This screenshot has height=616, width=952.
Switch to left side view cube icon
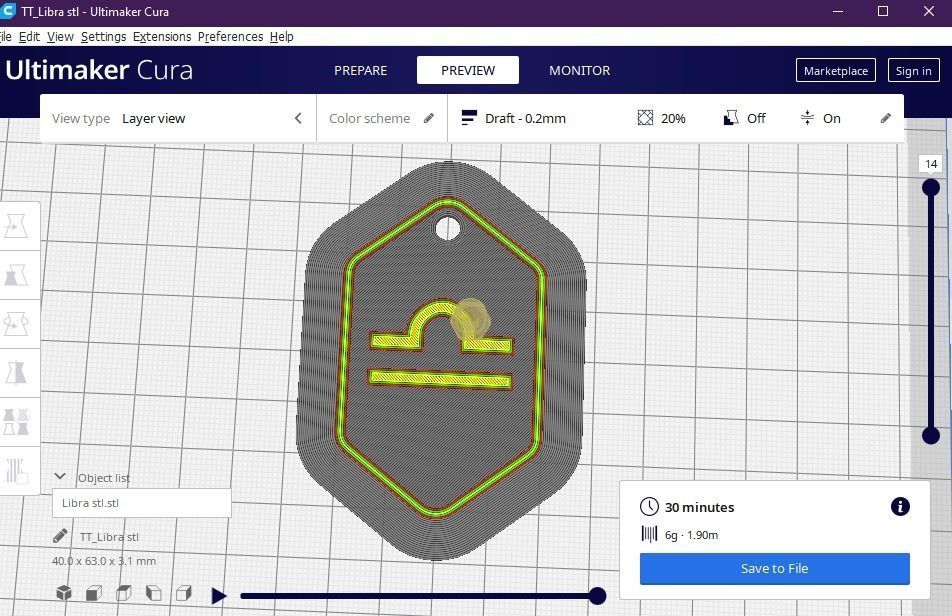(x=154, y=593)
